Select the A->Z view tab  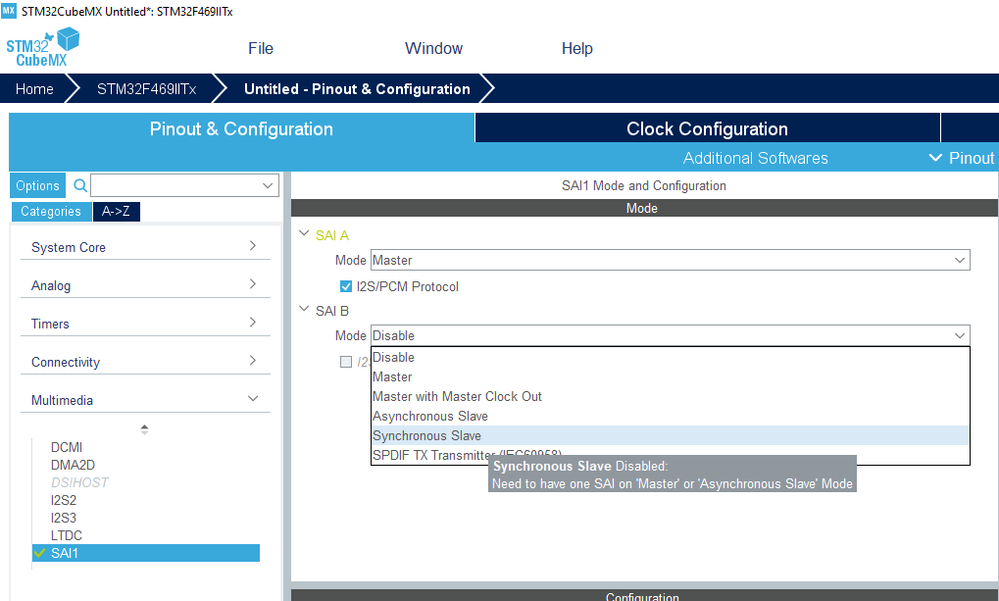tap(116, 212)
